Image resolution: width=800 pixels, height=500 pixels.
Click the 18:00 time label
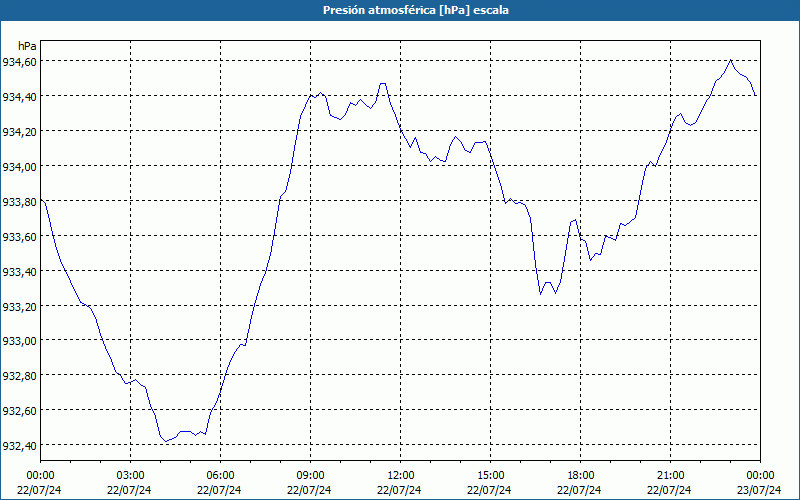point(581,476)
